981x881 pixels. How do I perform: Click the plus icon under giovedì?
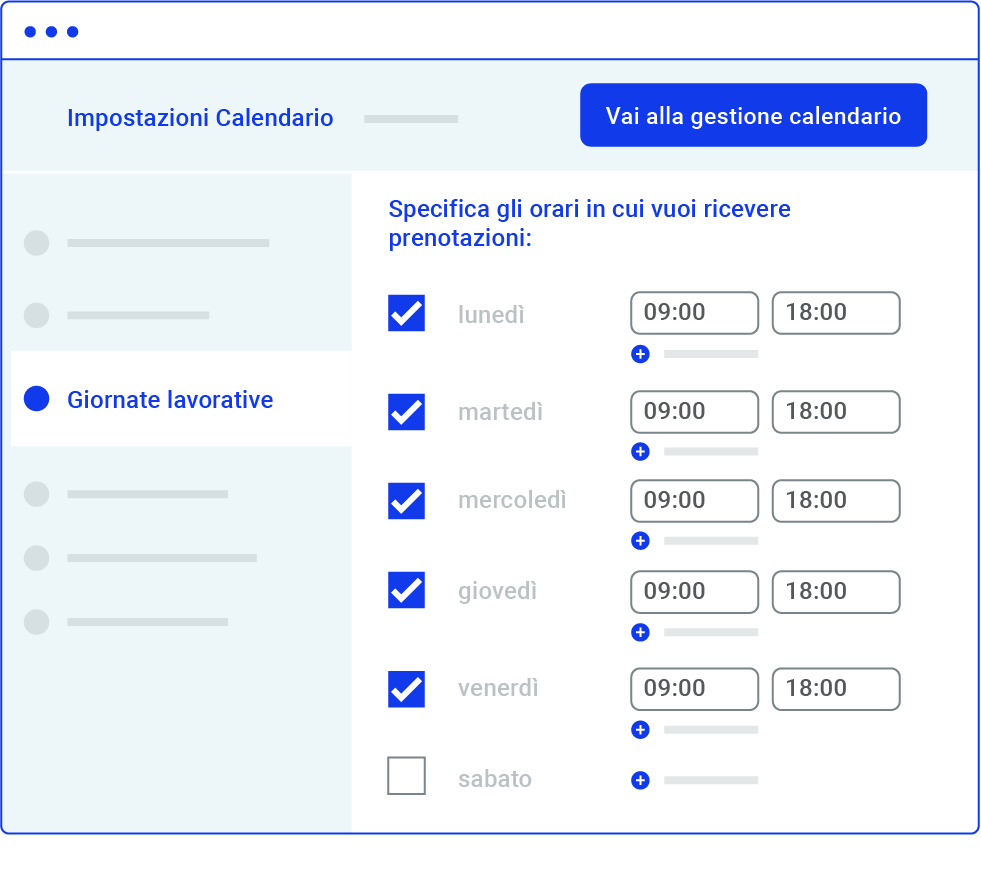640,632
